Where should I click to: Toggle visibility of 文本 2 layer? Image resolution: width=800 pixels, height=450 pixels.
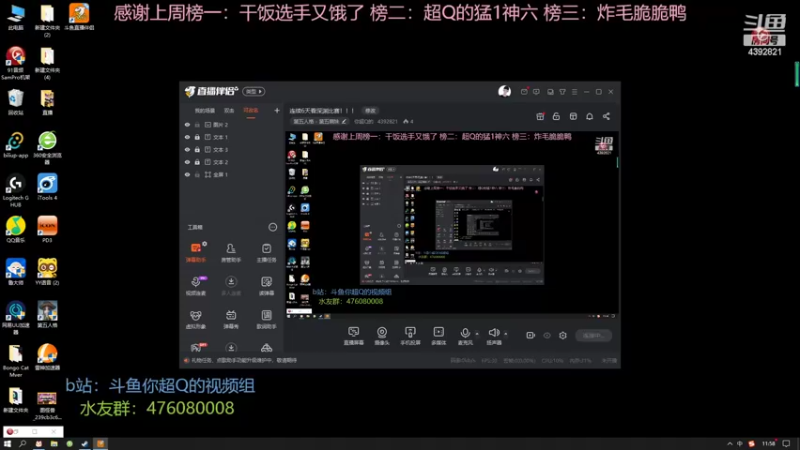187,162
